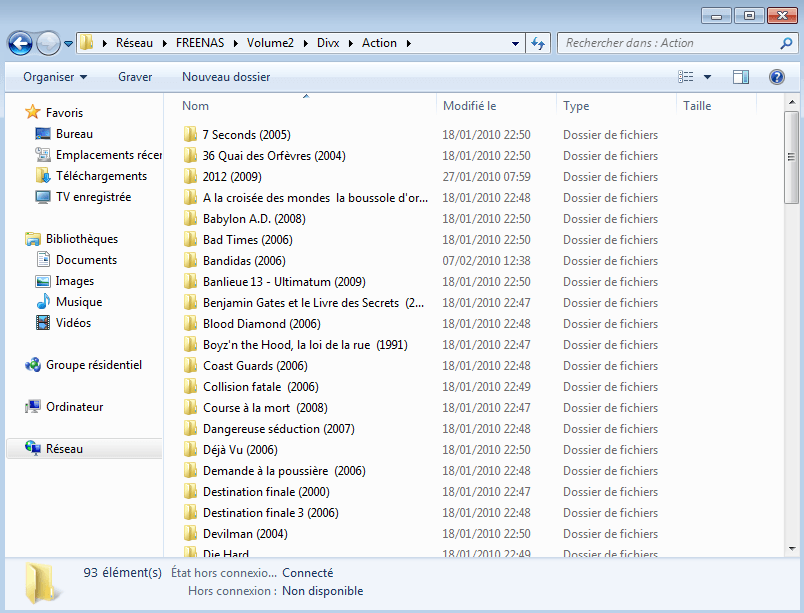Image resolution: width=804 pixels, height=613 pixels.
Task: Toggle the preview pane icon
Action: click(740, 77)
